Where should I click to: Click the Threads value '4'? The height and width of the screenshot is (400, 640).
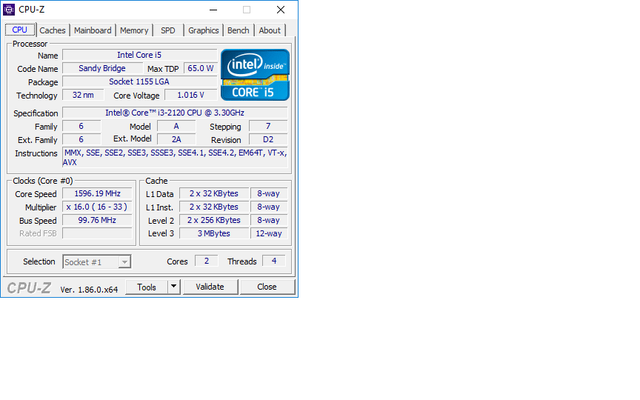(x=274, y=261)
